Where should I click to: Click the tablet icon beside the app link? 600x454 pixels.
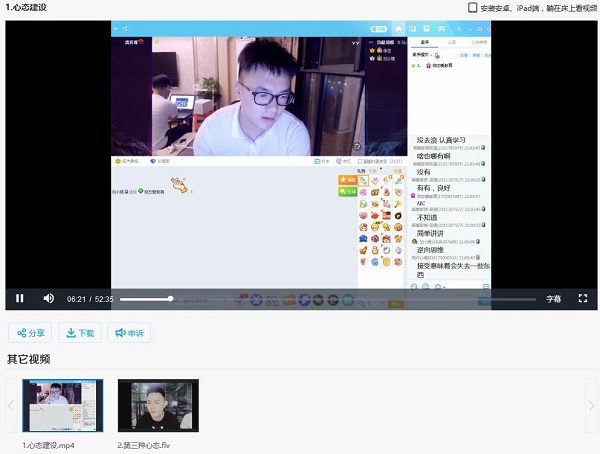coord(473,8)
